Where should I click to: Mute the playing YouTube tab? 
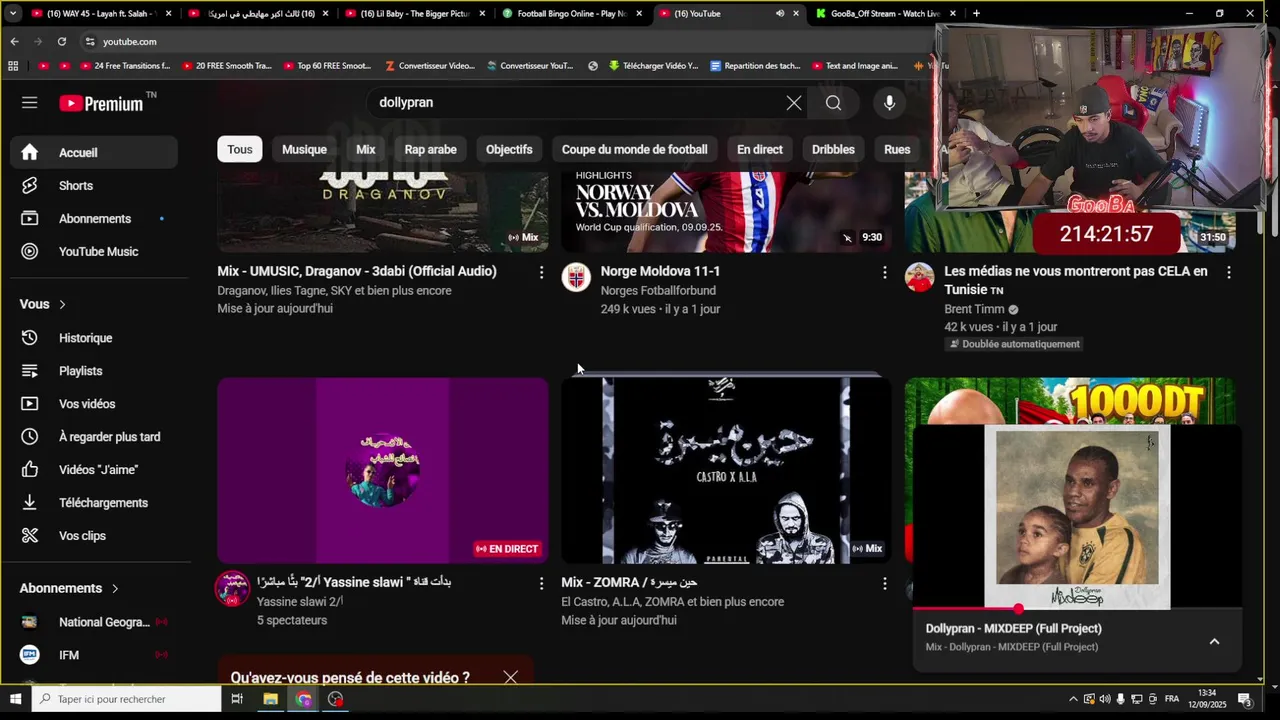tap(779, 14)
